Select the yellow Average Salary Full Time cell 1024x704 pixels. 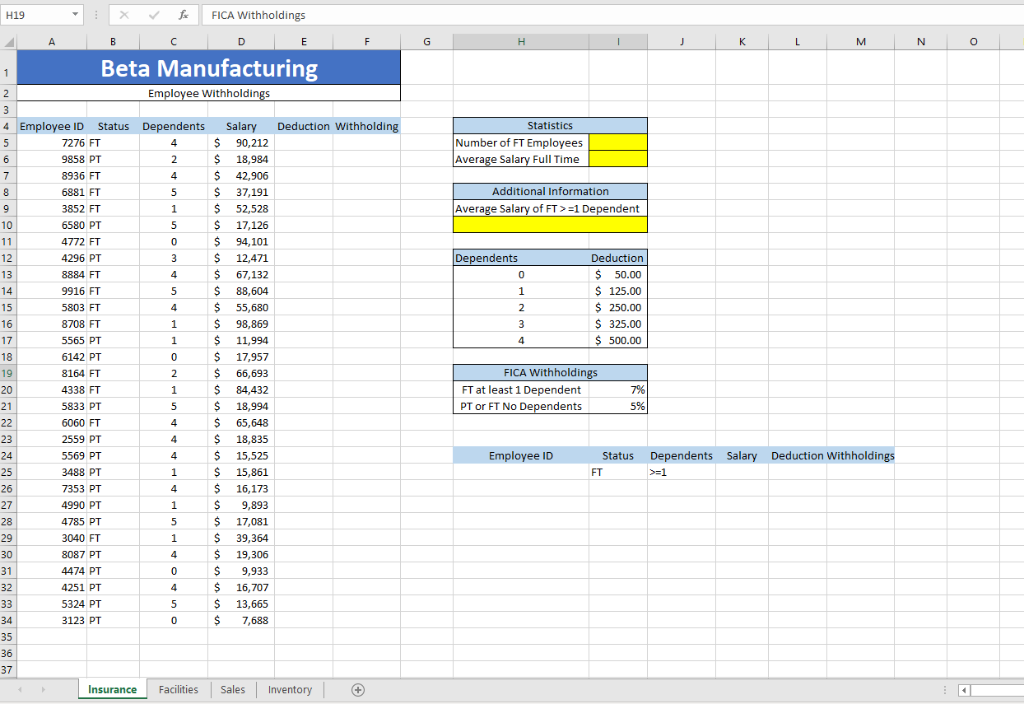tap(618, 158)
